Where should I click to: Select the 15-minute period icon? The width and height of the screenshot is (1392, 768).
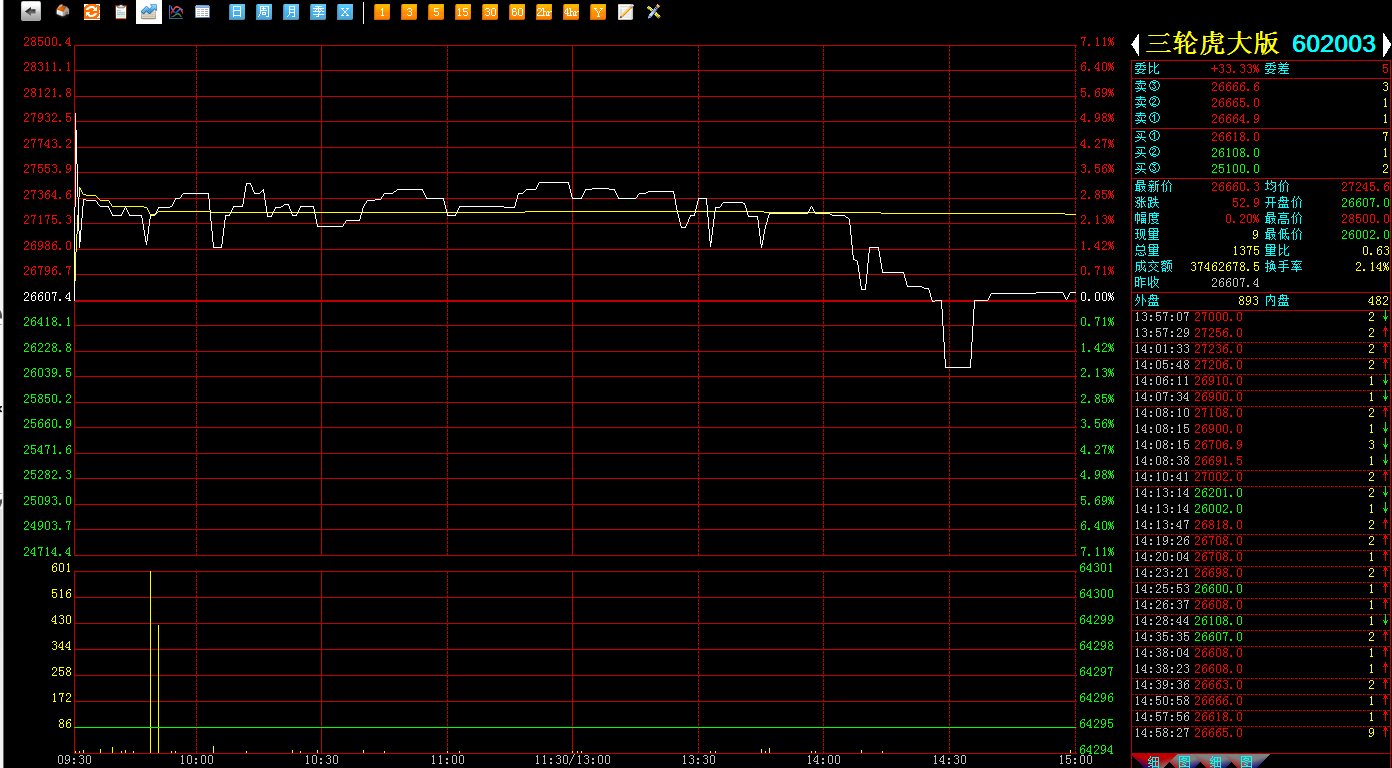tap(463, 12)
